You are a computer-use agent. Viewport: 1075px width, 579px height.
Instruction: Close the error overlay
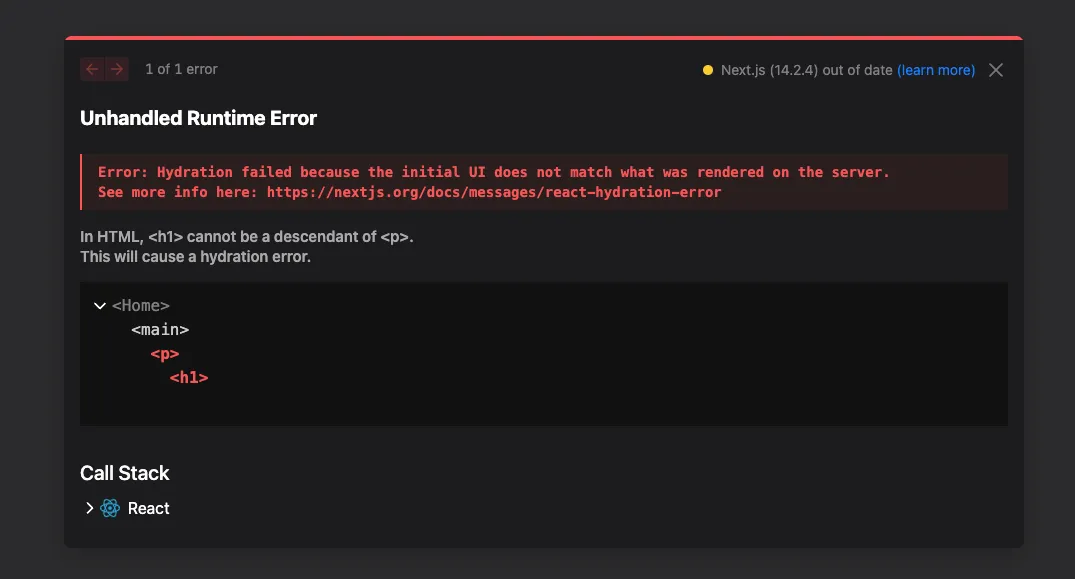click(996, 70)
